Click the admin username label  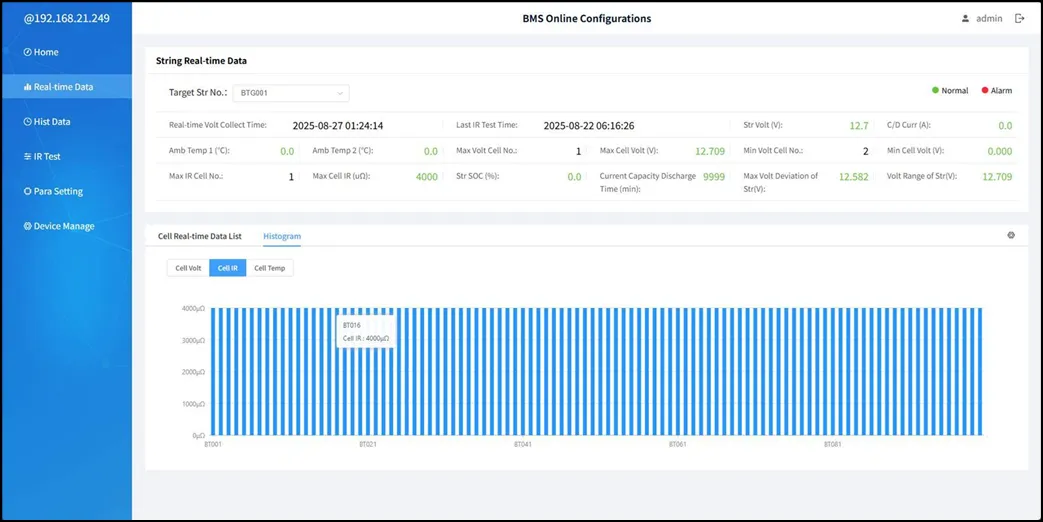point(989,19)
